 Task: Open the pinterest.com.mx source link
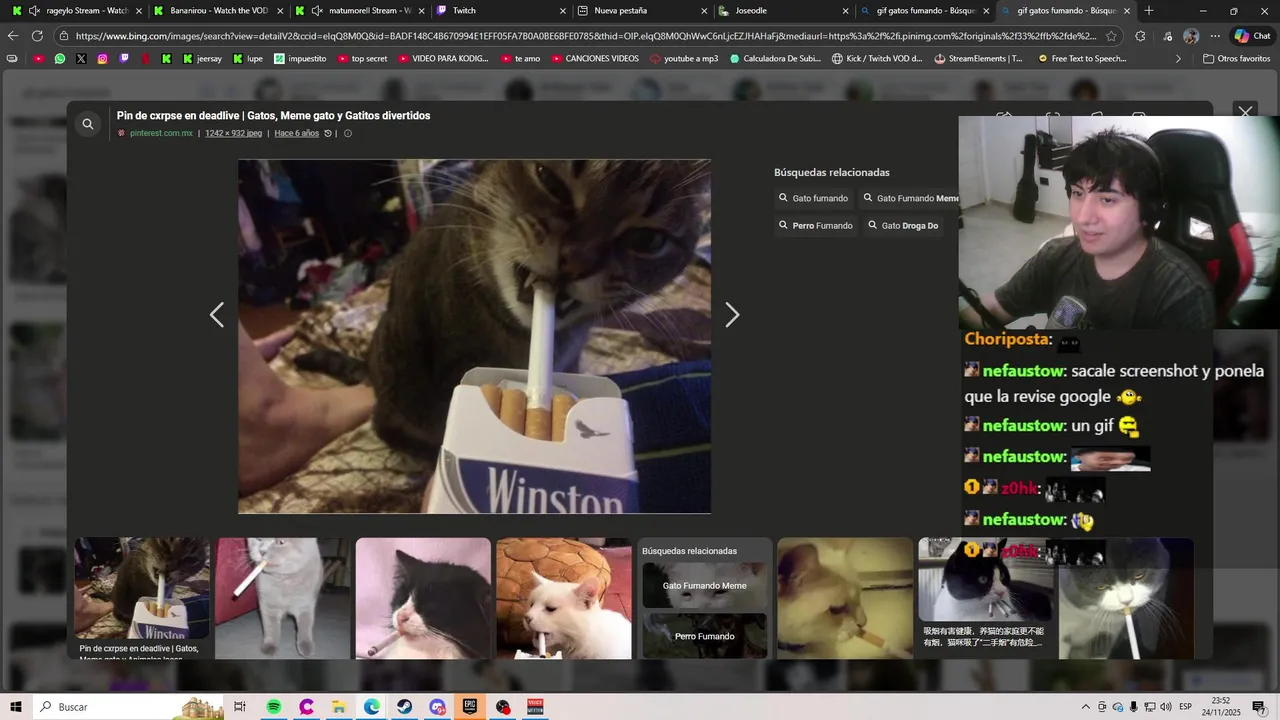pos(161,133)
